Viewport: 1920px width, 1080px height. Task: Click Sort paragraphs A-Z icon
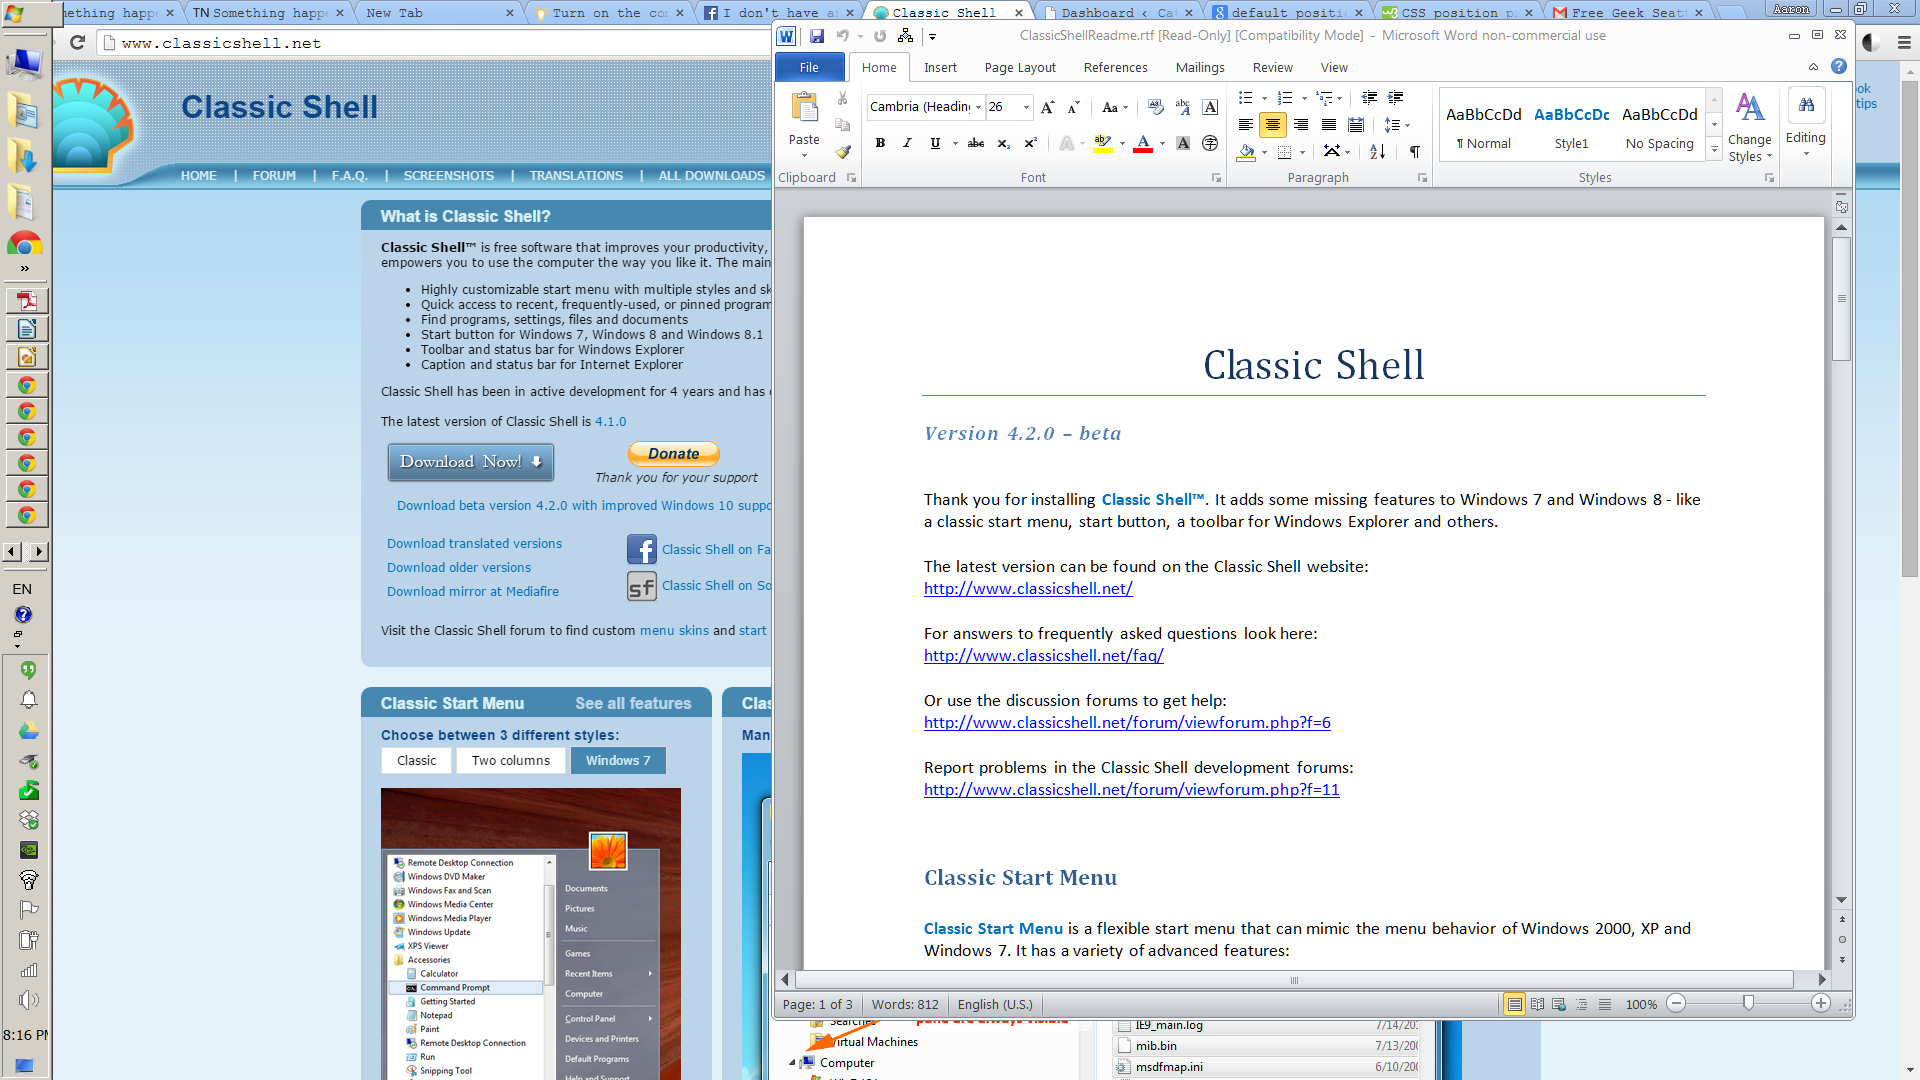click(1377, 152)
